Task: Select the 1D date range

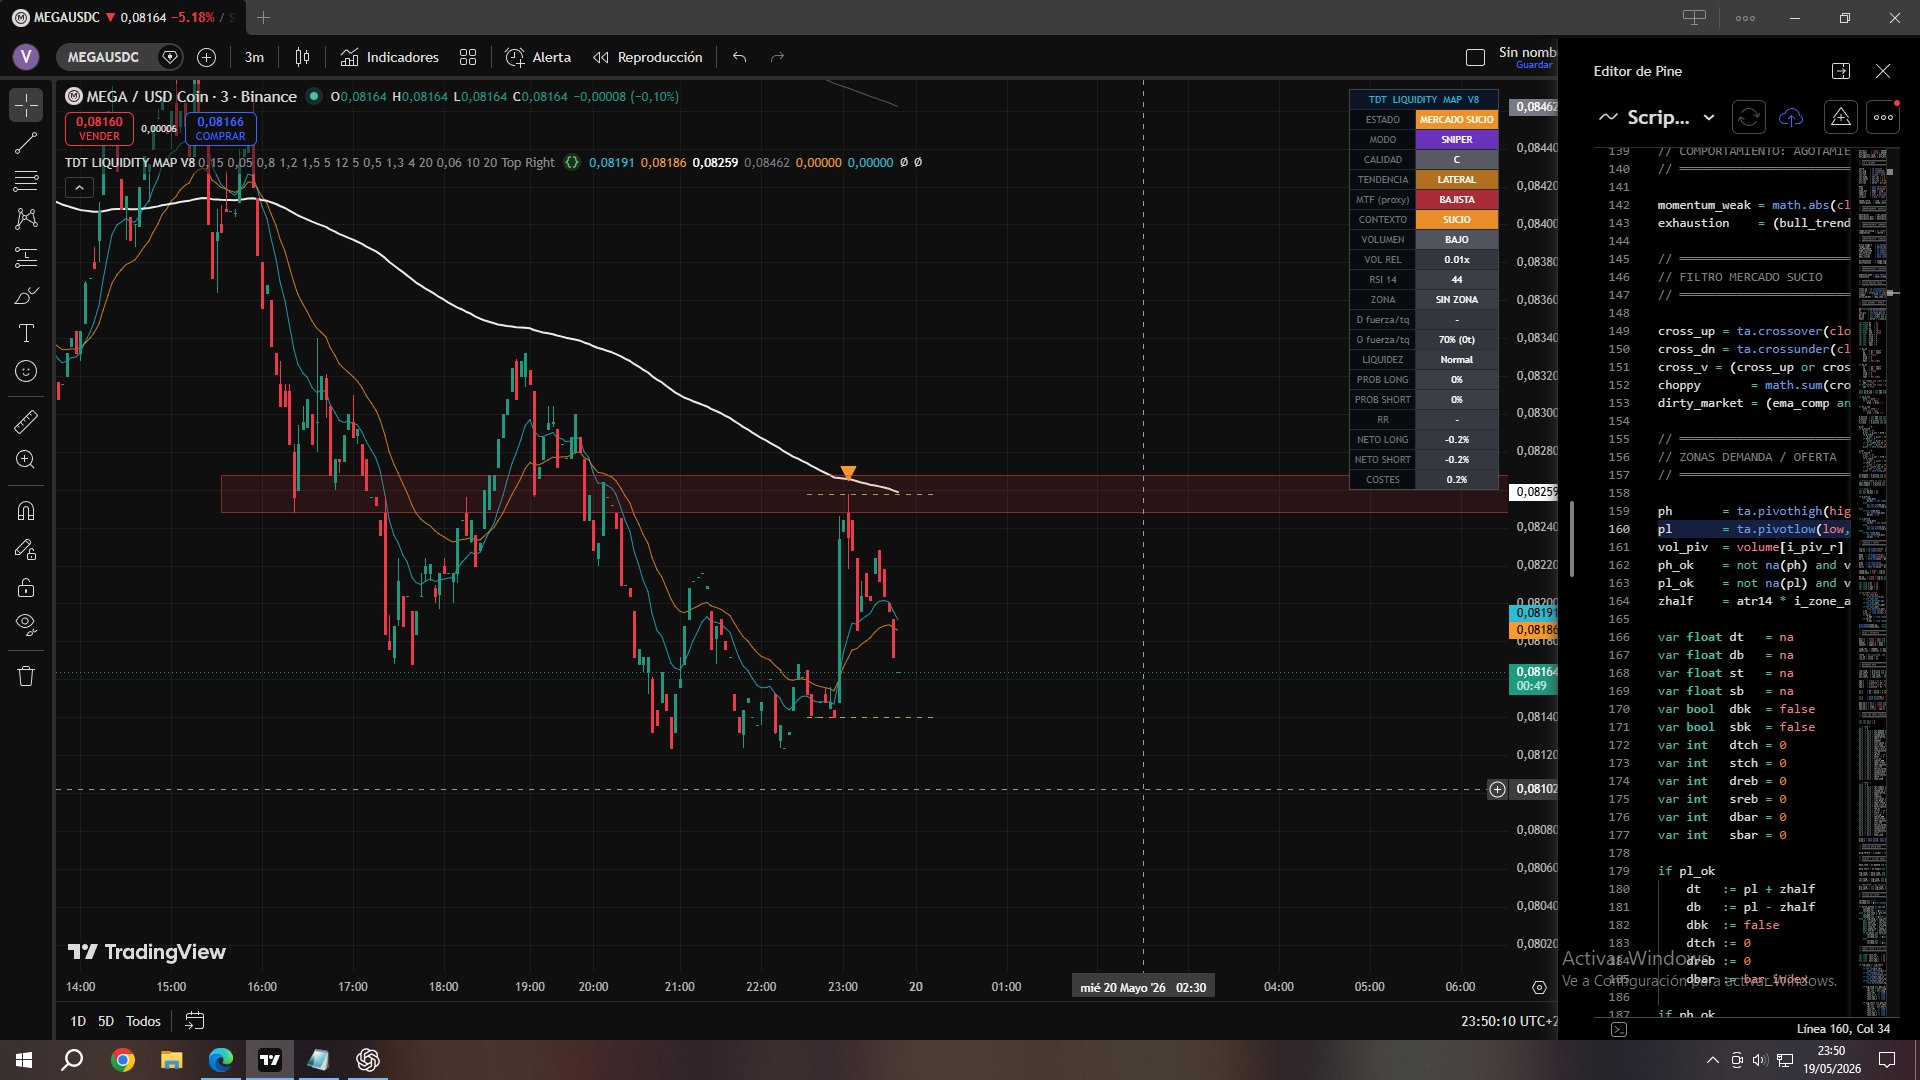Action: pyautogui.click(x=78, y=1021)
